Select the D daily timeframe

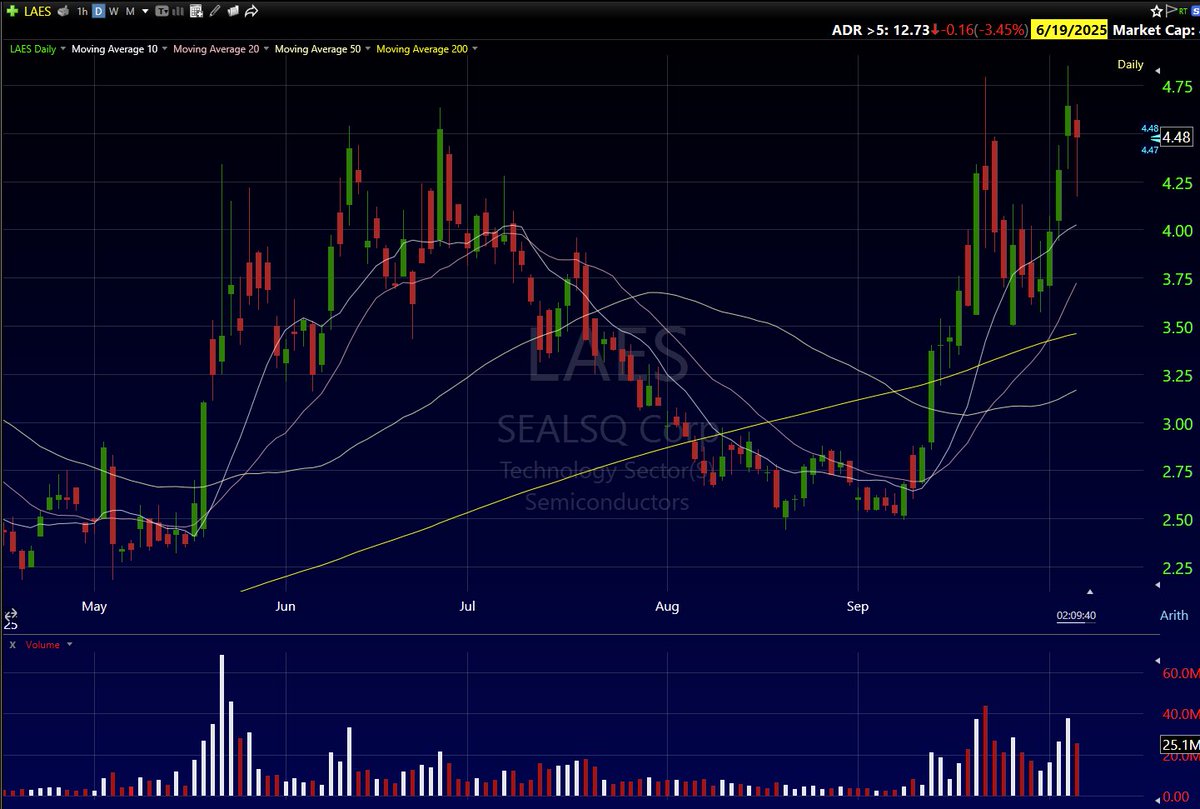(99, 11)
